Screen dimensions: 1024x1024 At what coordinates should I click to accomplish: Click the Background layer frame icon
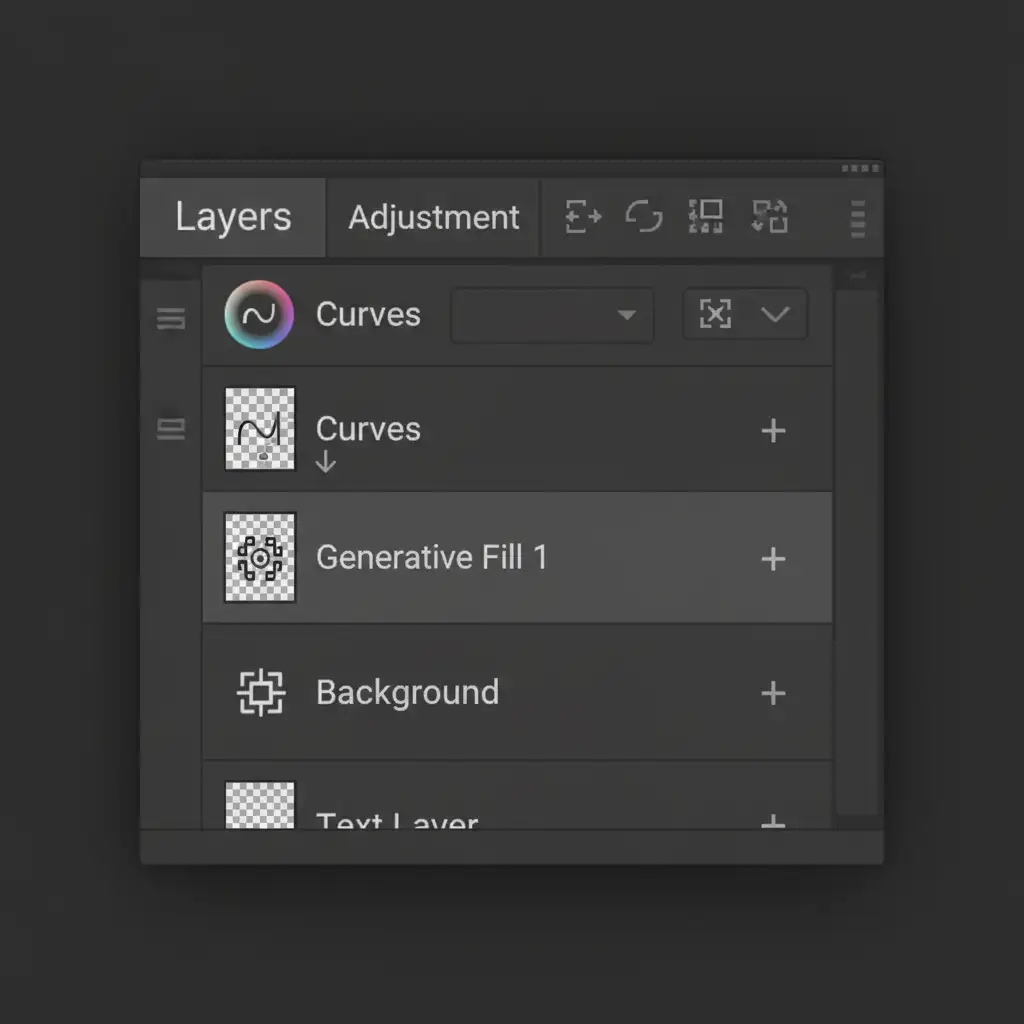(260, 692)
